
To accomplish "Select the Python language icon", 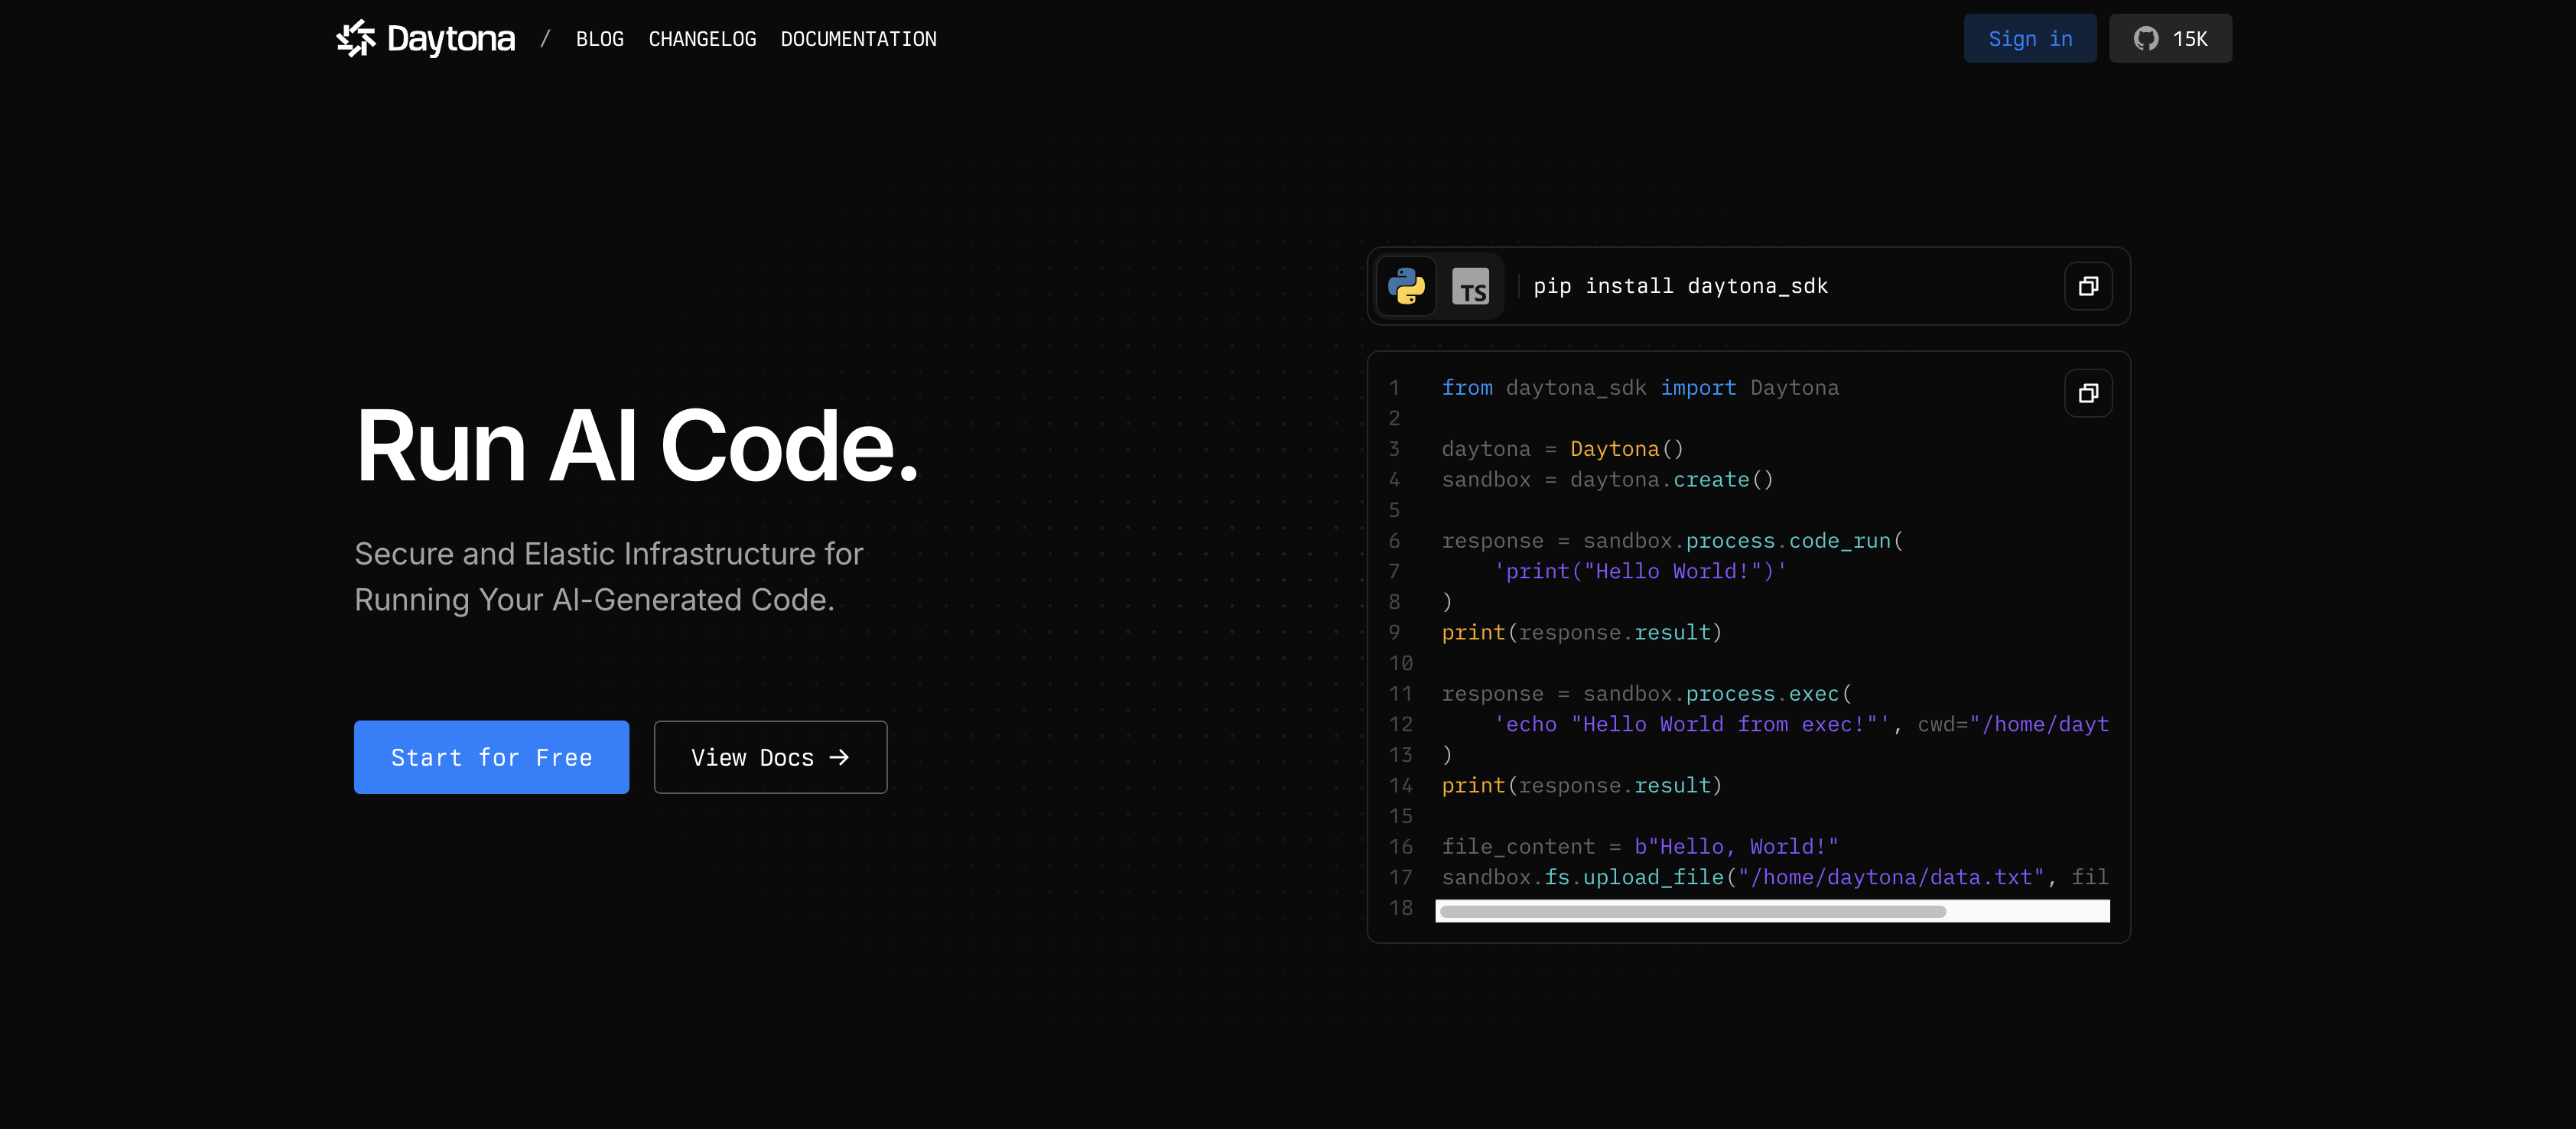I will point(1406,286).
